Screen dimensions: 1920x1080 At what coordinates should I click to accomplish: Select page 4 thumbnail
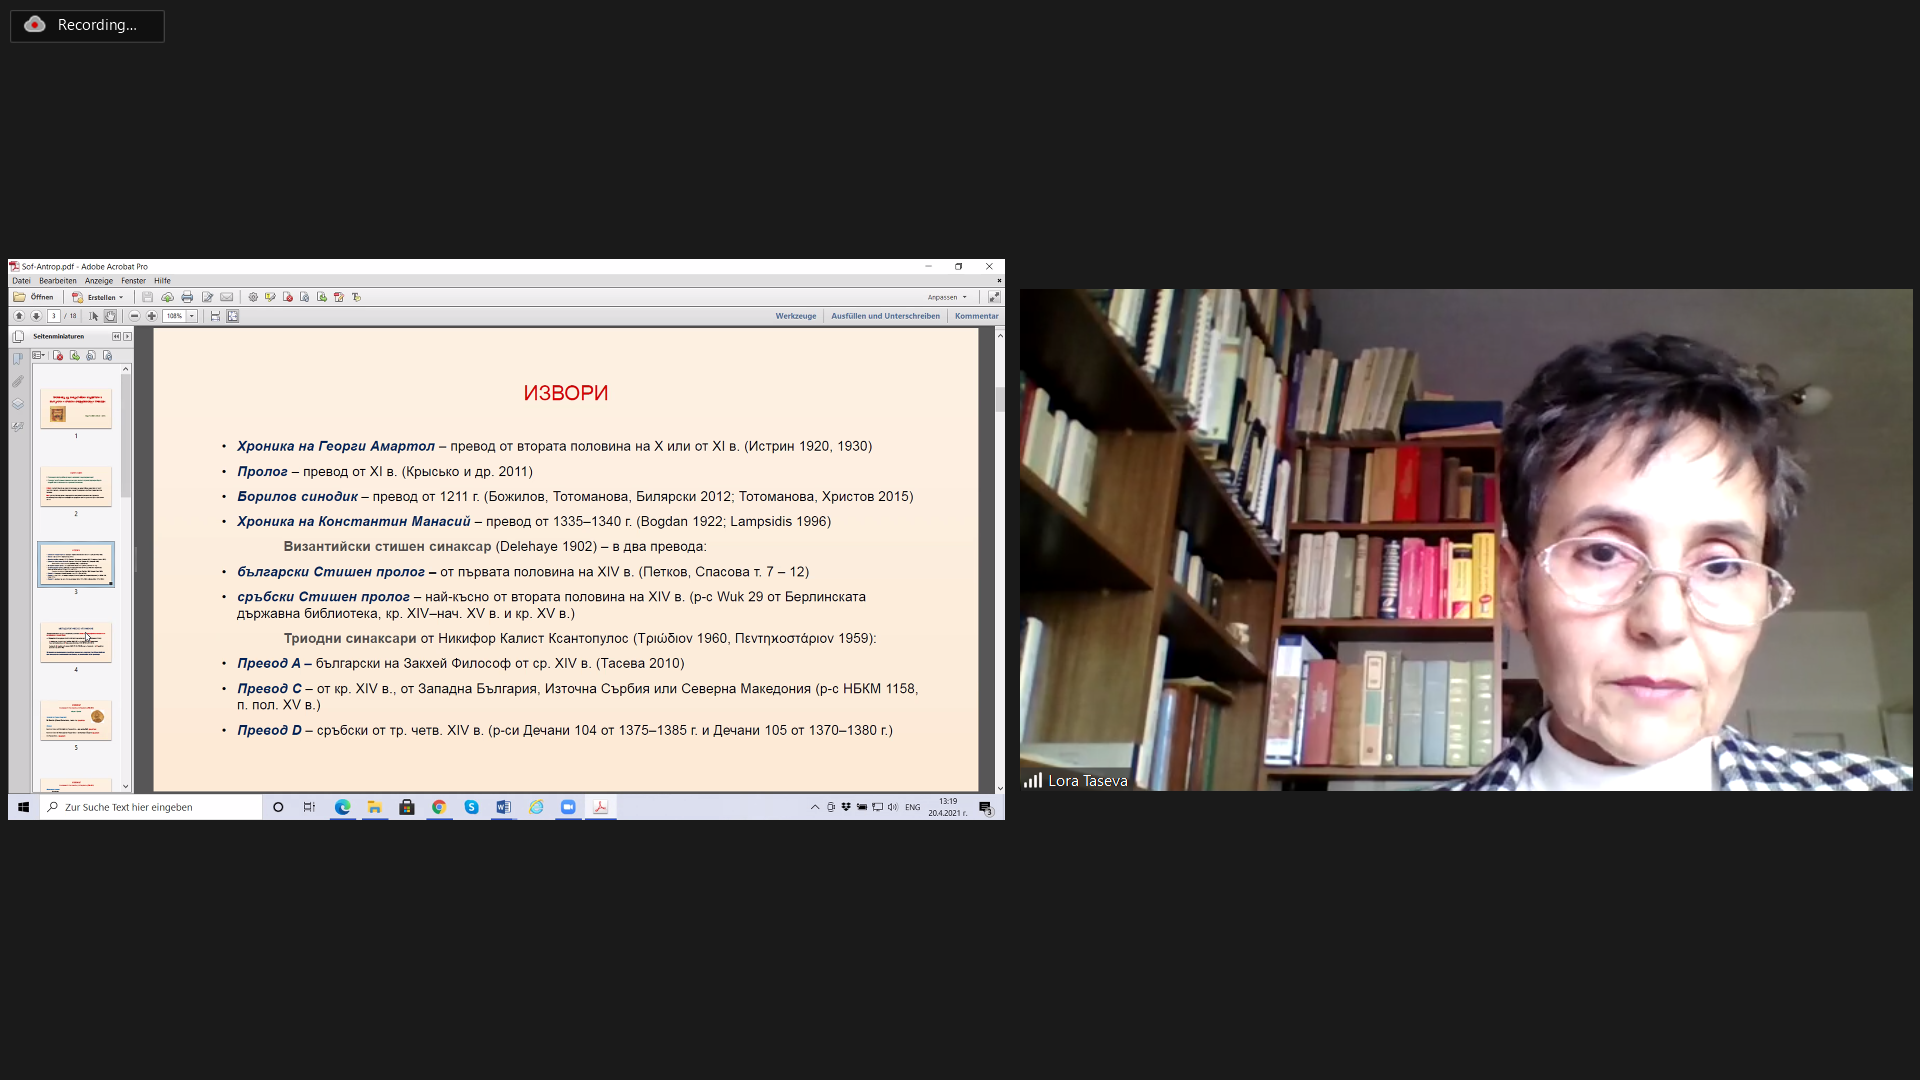(x=76, y=642)
